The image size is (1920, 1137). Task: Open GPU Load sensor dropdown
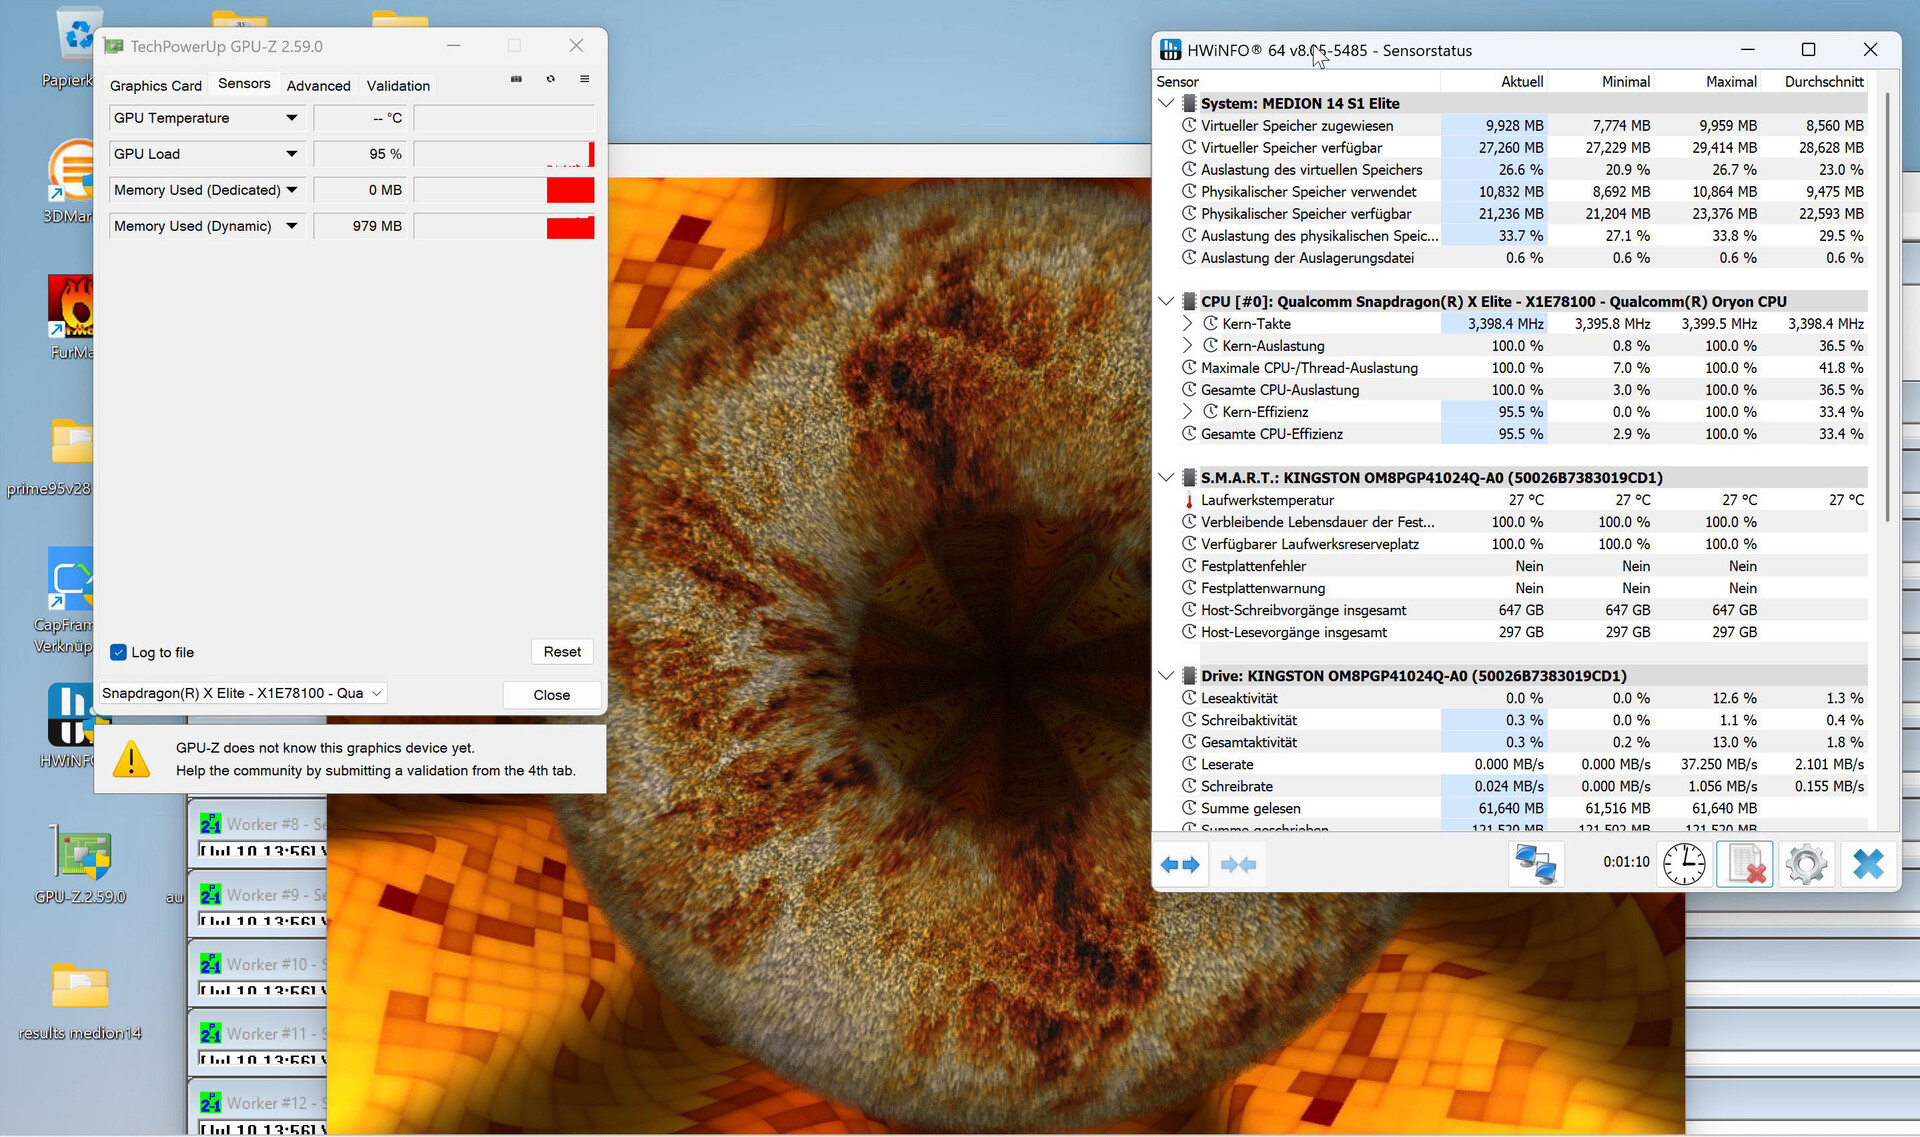291,154
